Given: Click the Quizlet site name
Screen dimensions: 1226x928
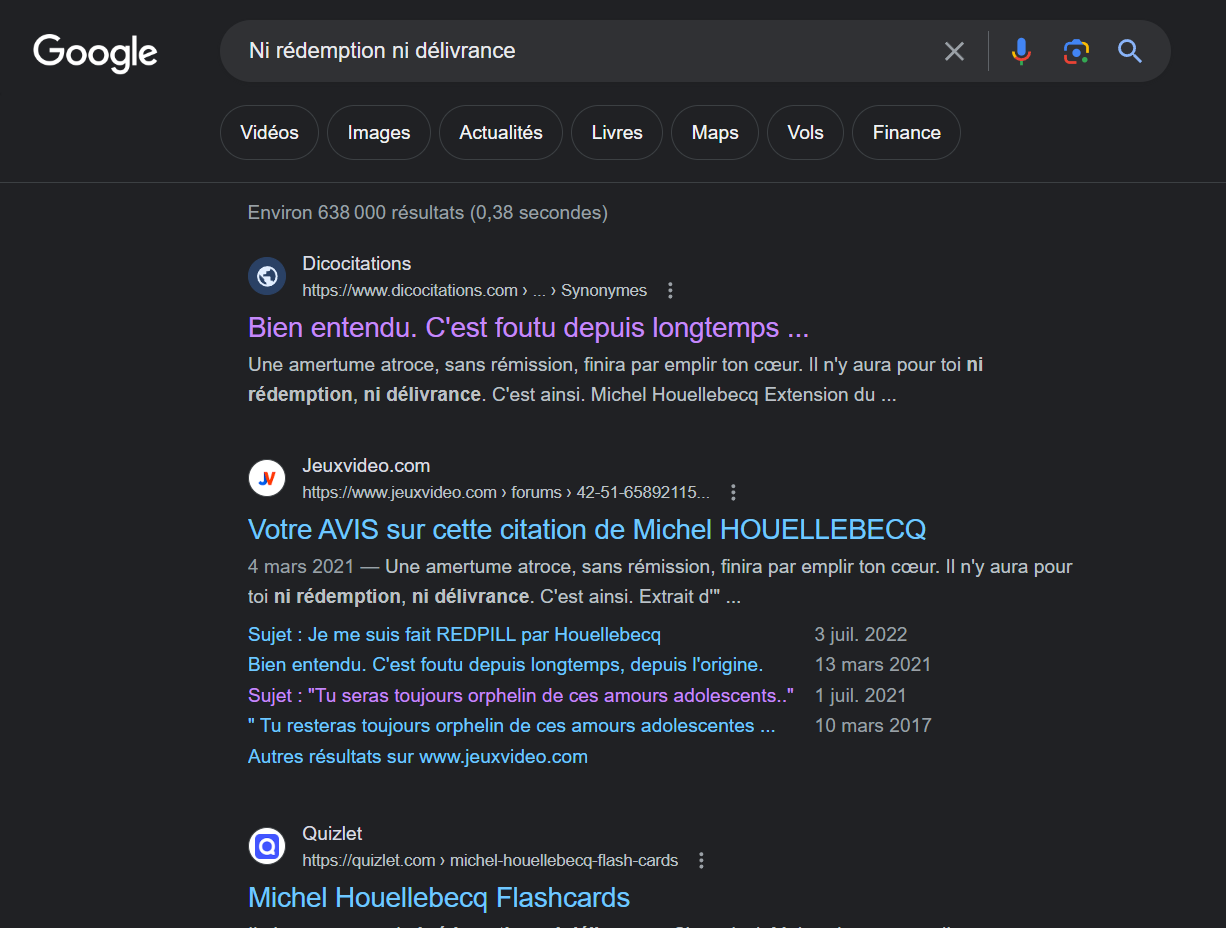Looking at the screenshot, I should [332, 834].
